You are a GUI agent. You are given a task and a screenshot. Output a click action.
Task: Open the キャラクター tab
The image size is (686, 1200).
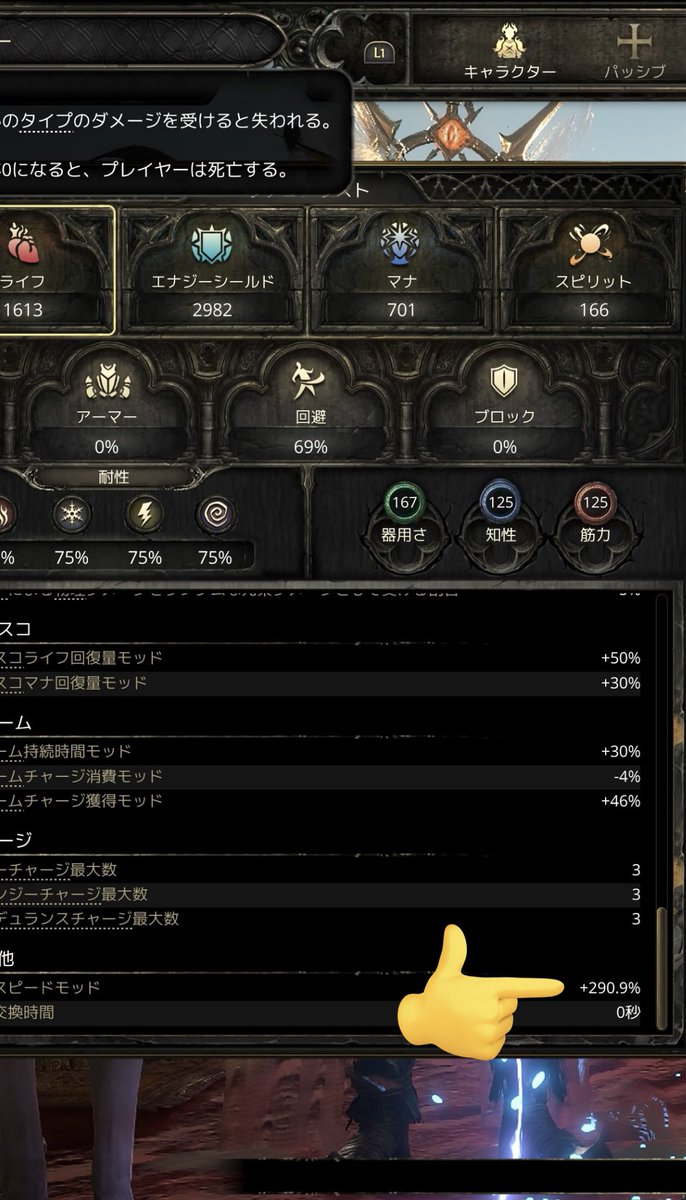(x=509, y=52)
